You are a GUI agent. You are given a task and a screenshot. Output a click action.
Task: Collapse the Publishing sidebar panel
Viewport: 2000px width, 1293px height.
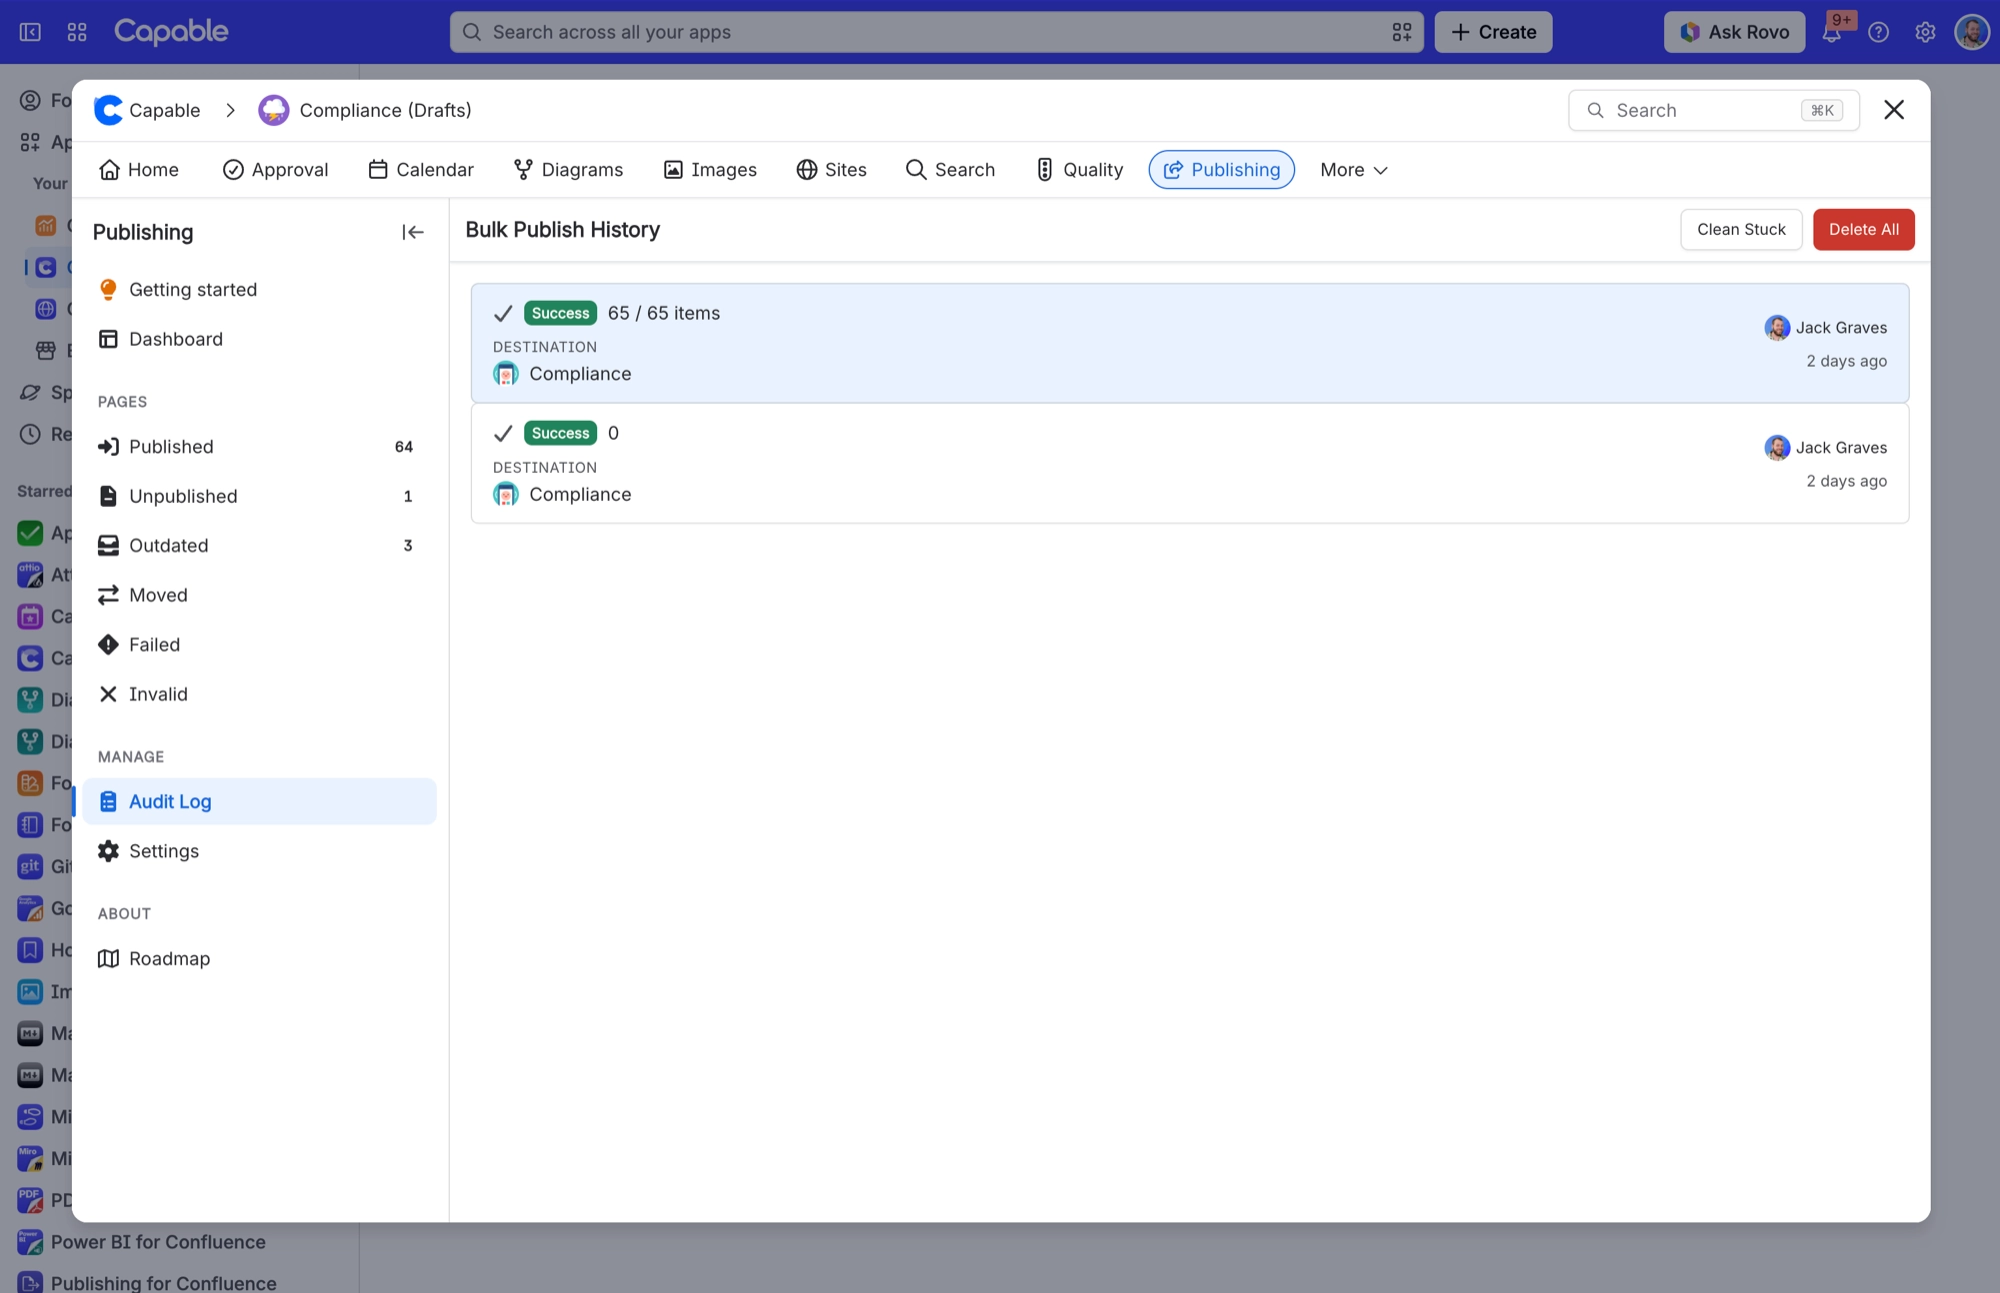[x=412, y=232]
